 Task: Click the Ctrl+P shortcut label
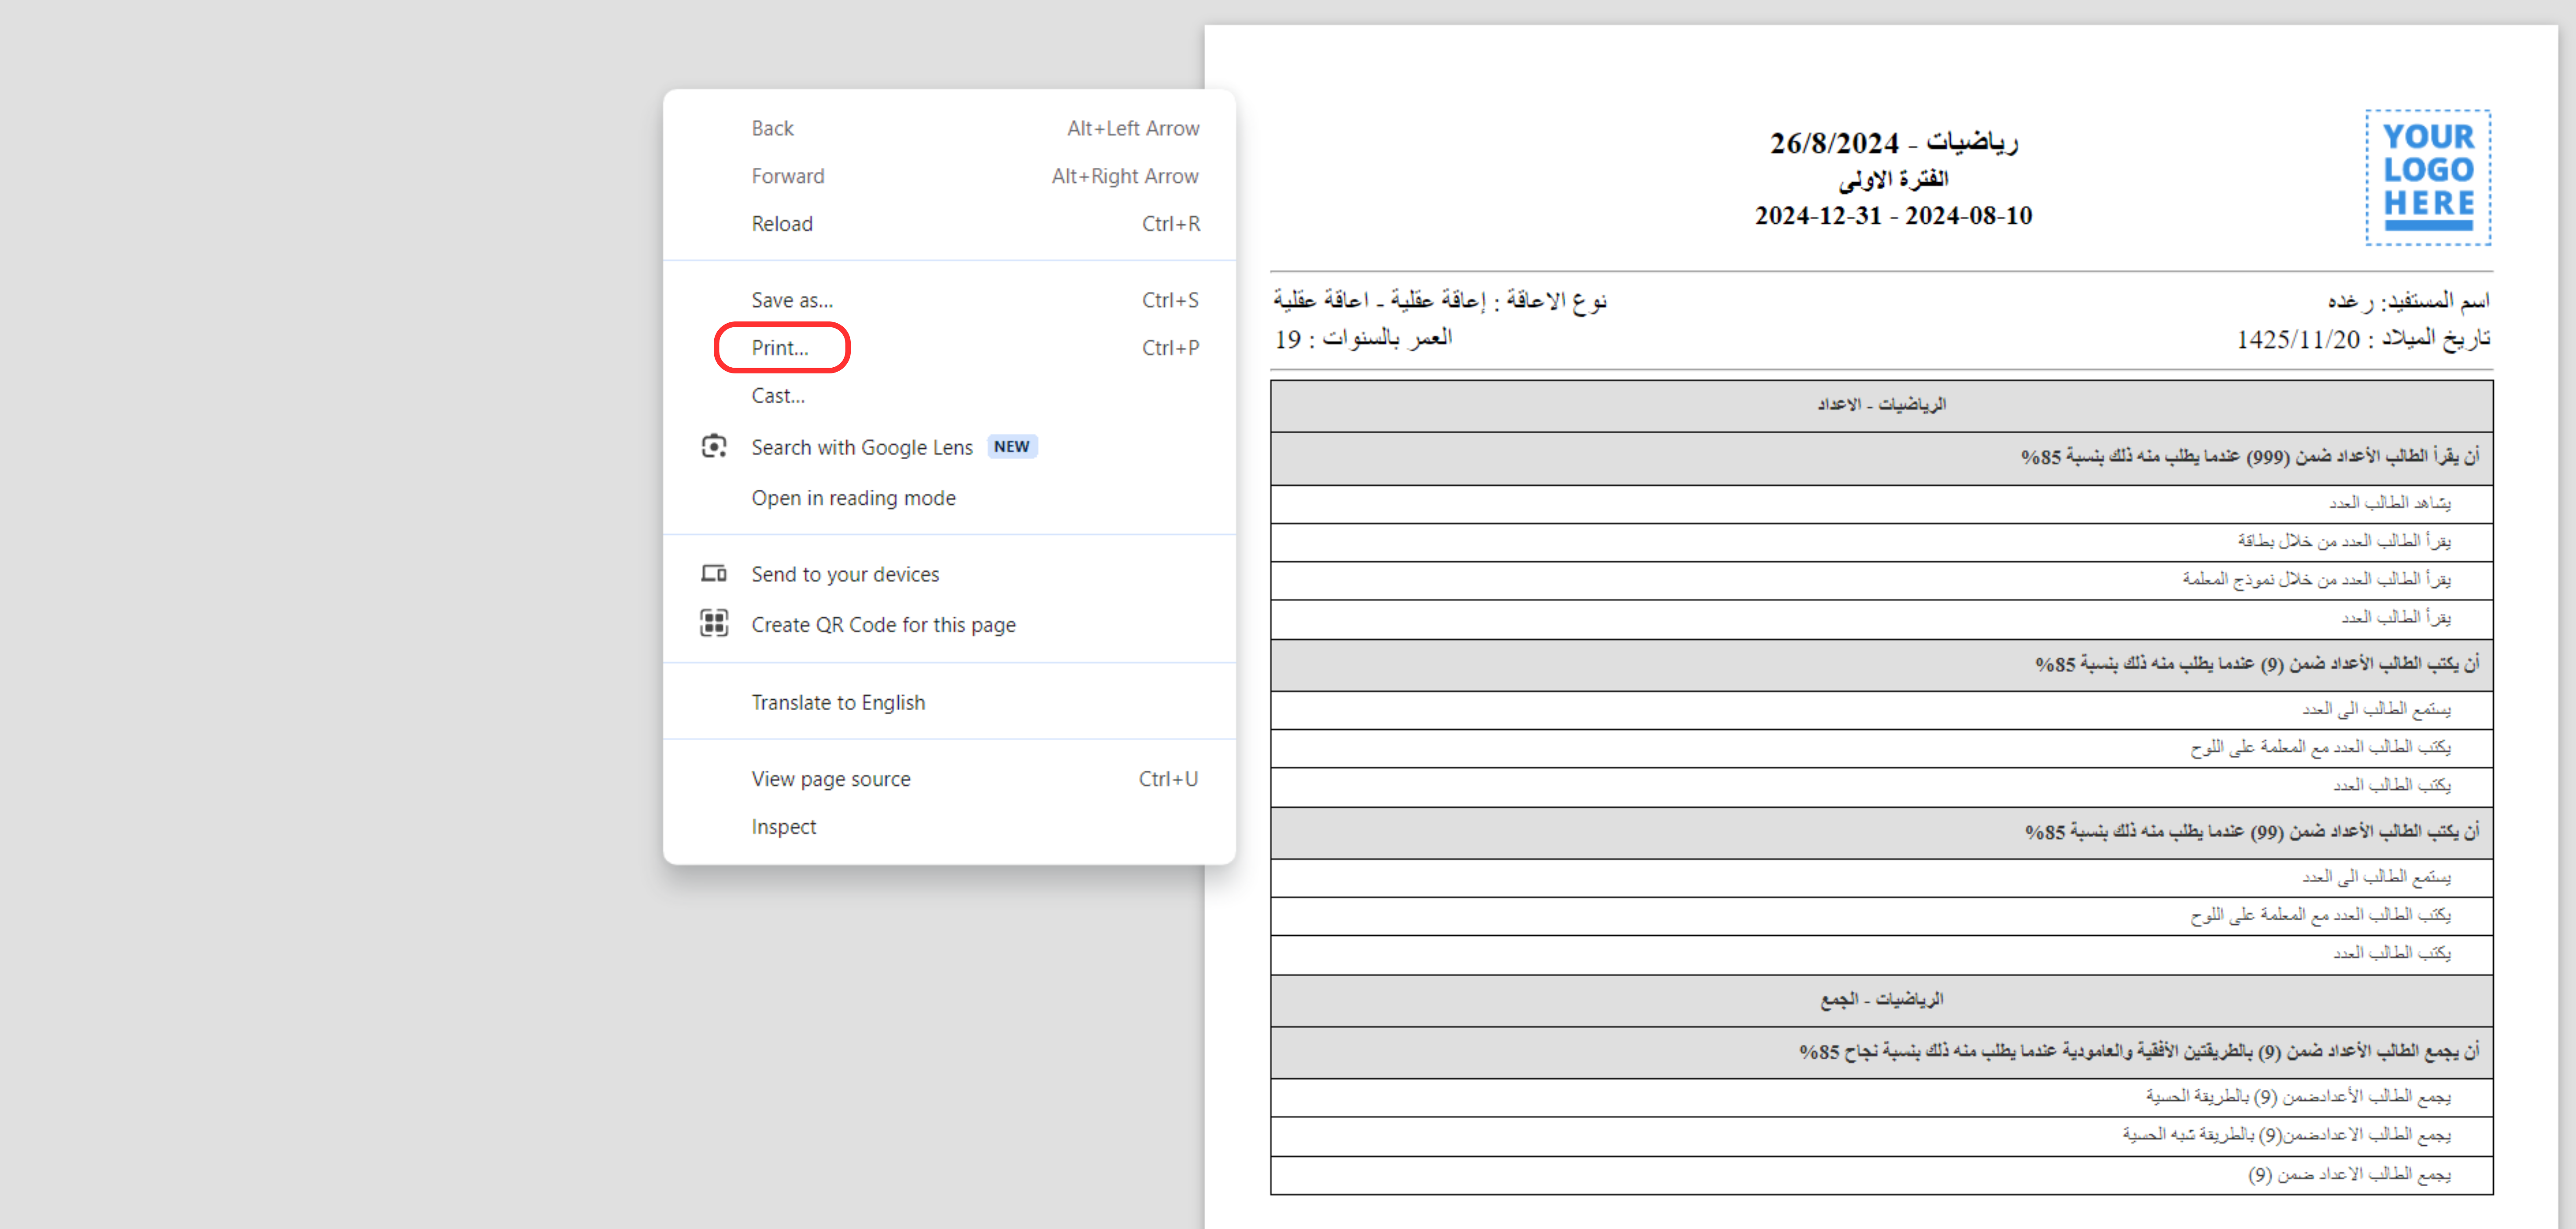pyautogui.click(x=1170, y=348)
